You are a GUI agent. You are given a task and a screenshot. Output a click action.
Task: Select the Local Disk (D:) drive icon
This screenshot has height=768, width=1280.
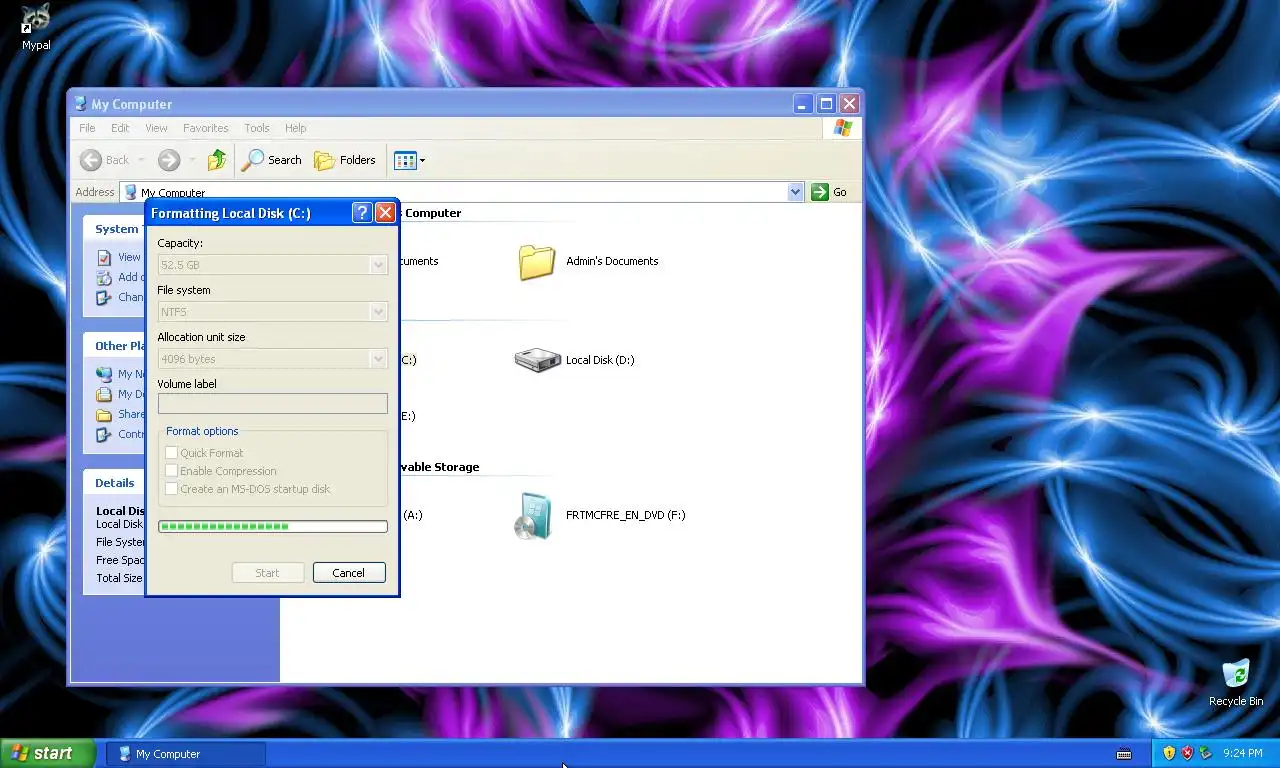(537, 360)
